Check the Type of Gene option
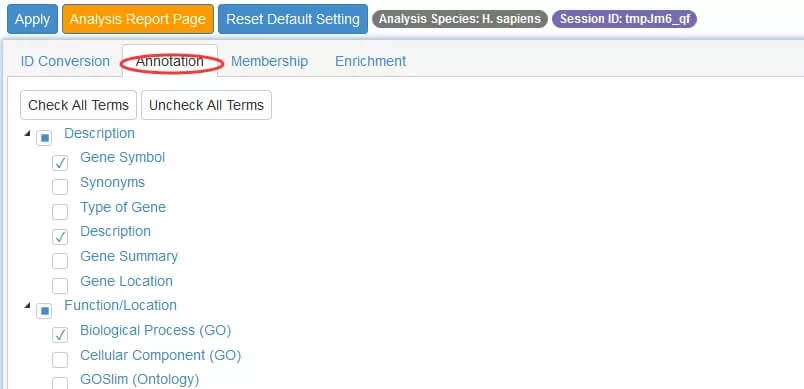 60,212
